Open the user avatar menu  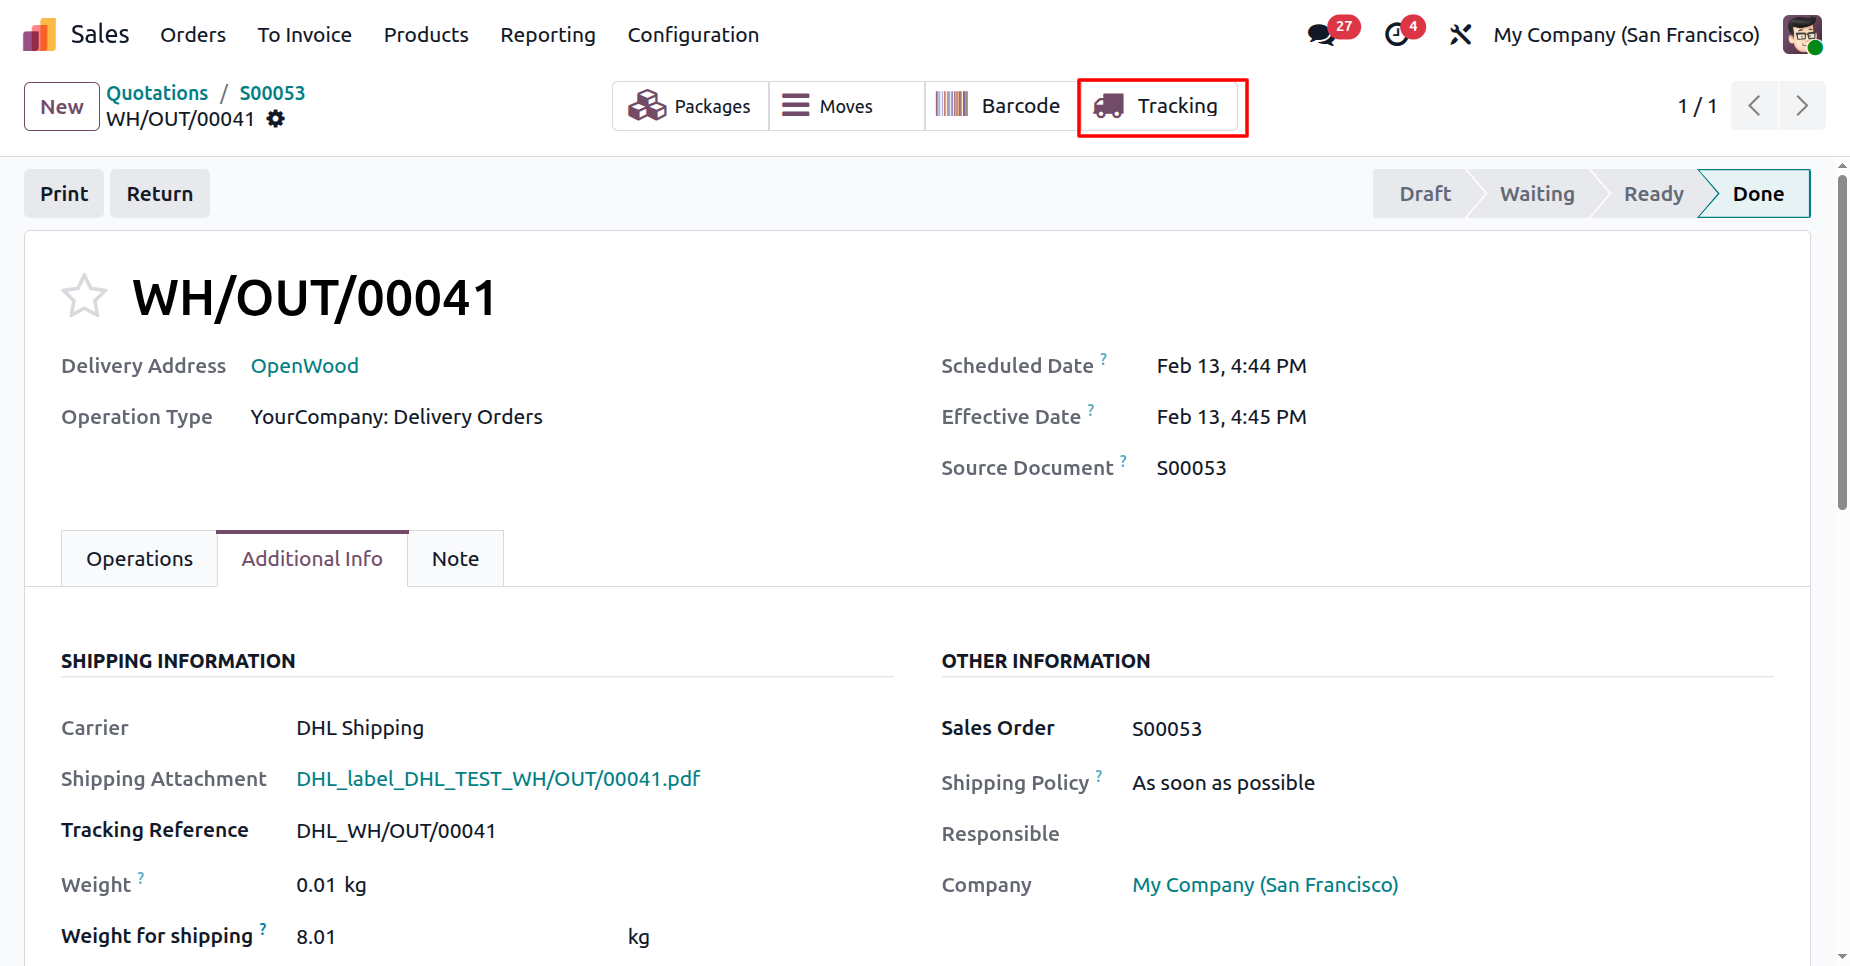click(1802, 35)
